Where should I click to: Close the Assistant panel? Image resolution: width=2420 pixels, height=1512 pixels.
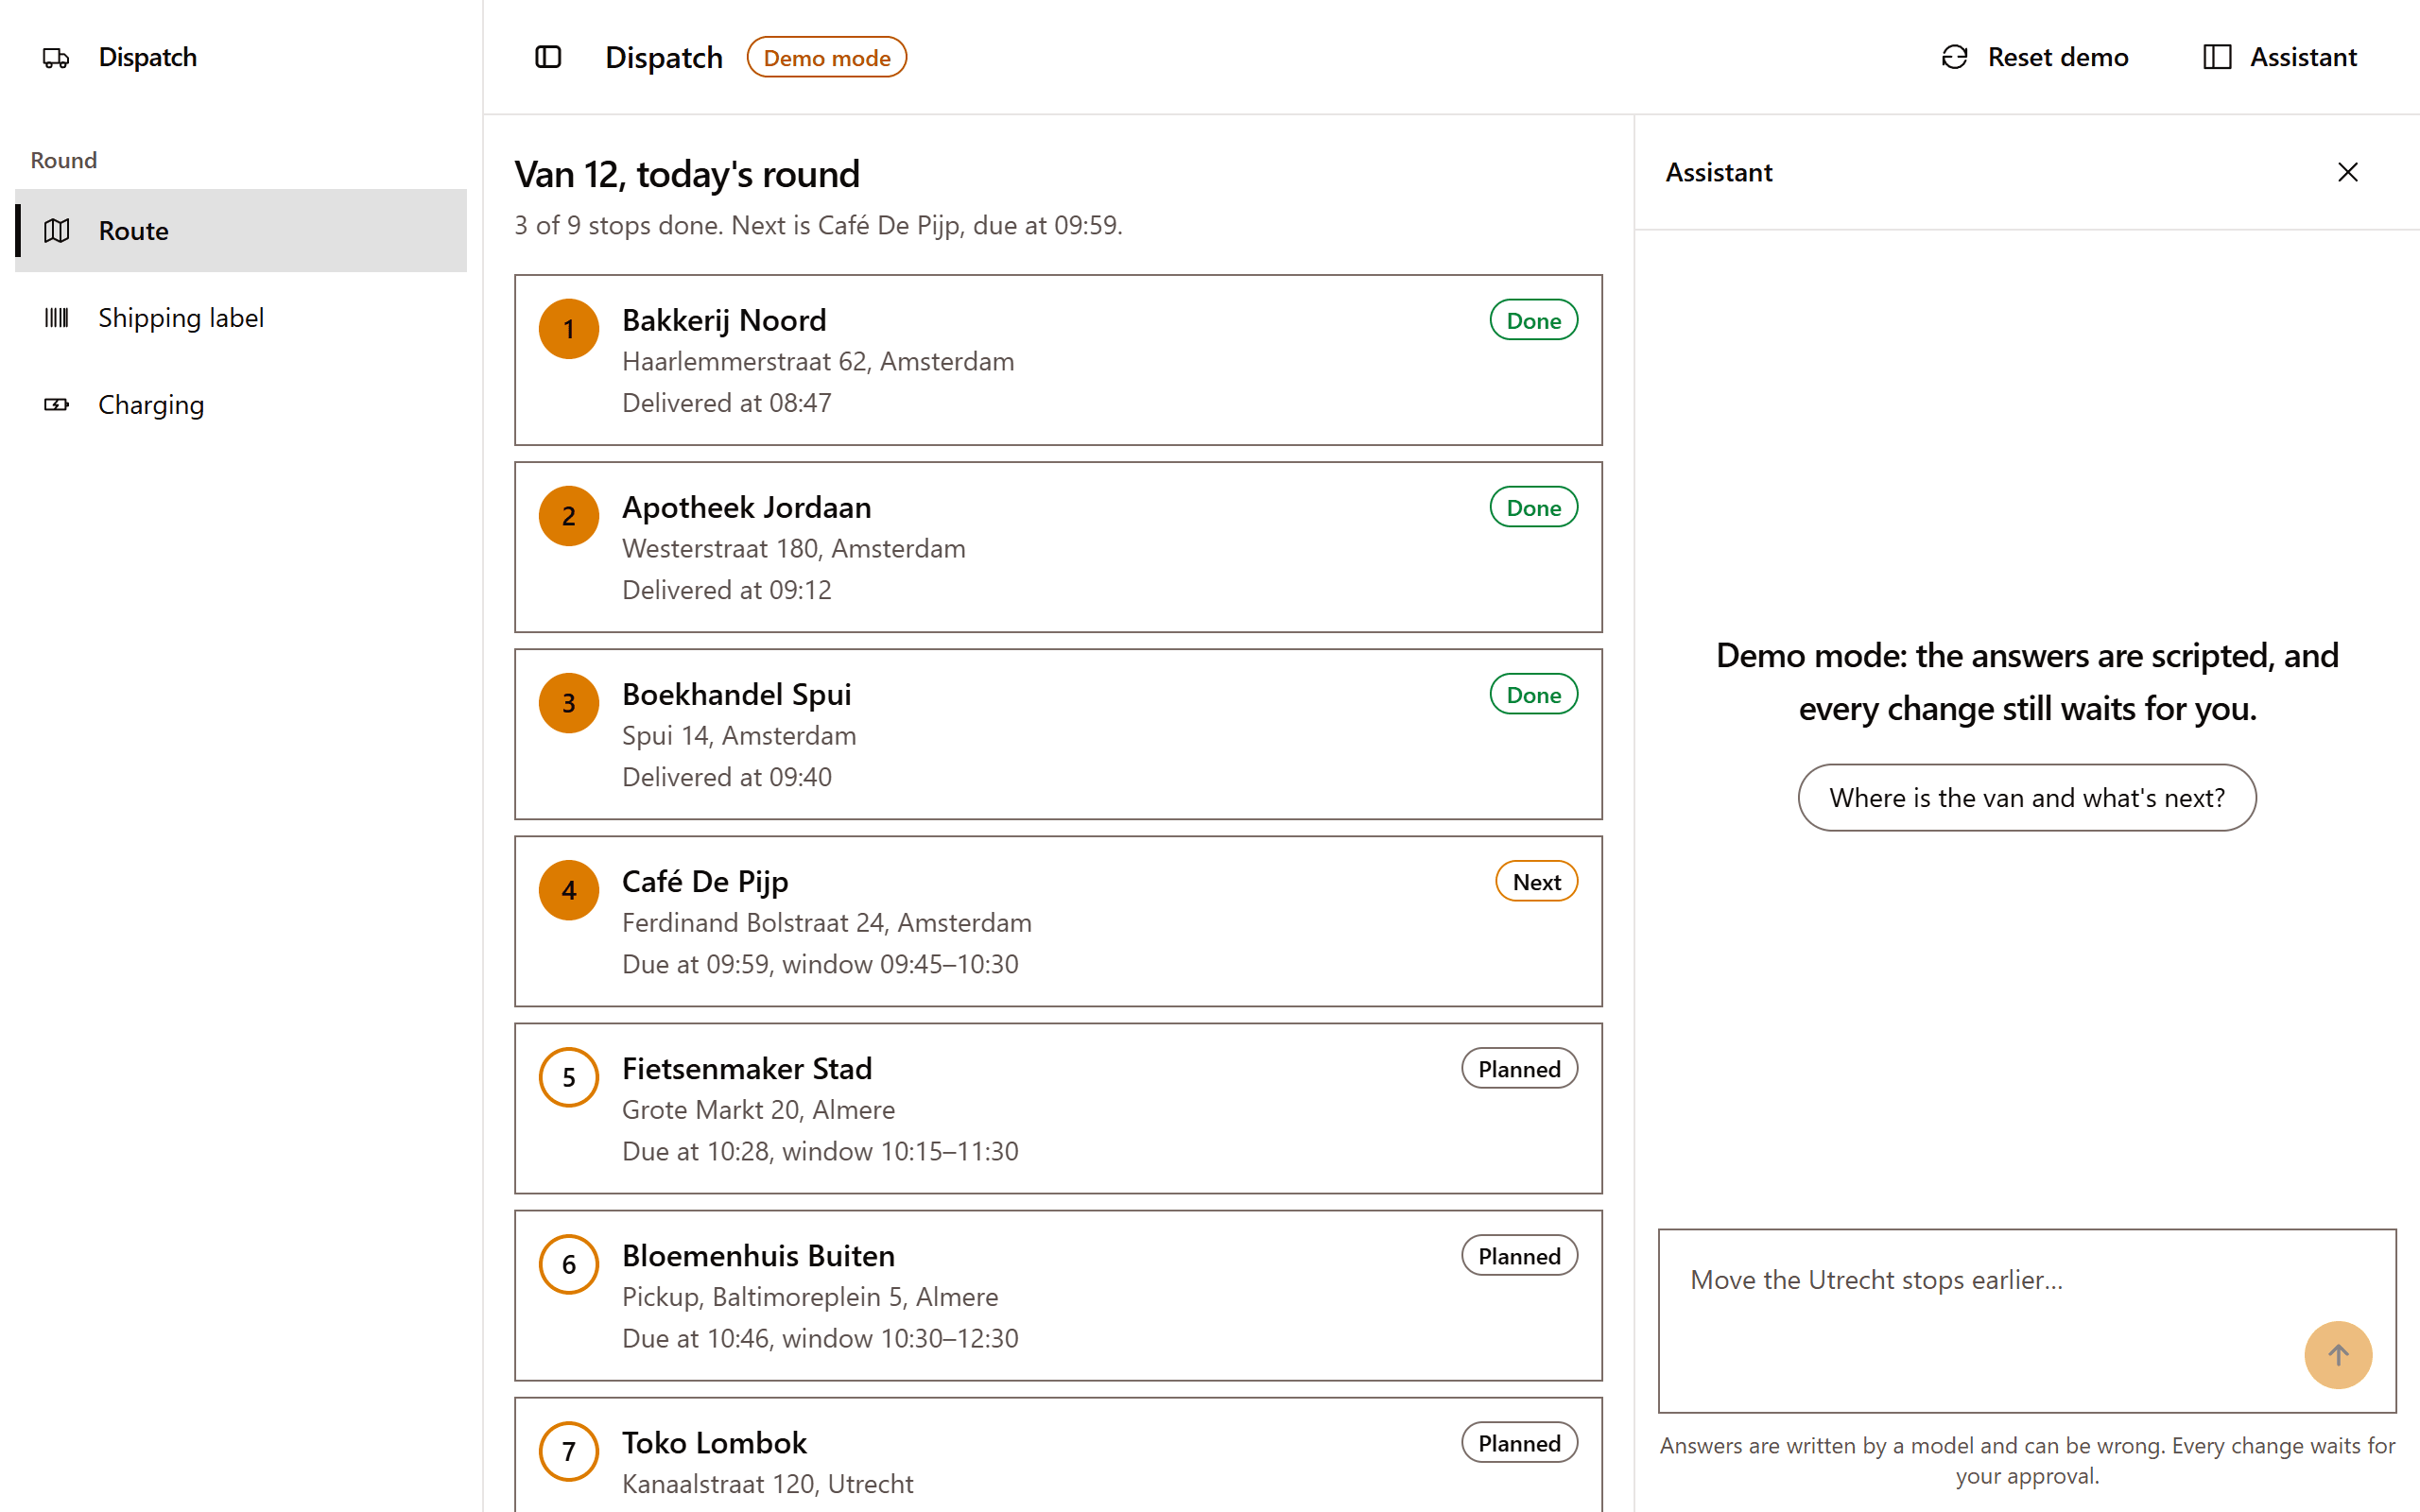tap(2348, 172)
